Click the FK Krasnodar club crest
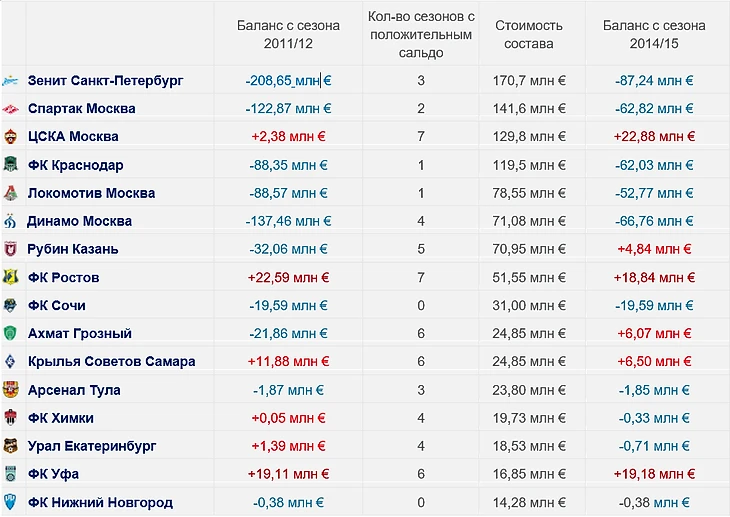Viewport: 730px width, 517px height. pyautogui.click(x=10, y=165)
